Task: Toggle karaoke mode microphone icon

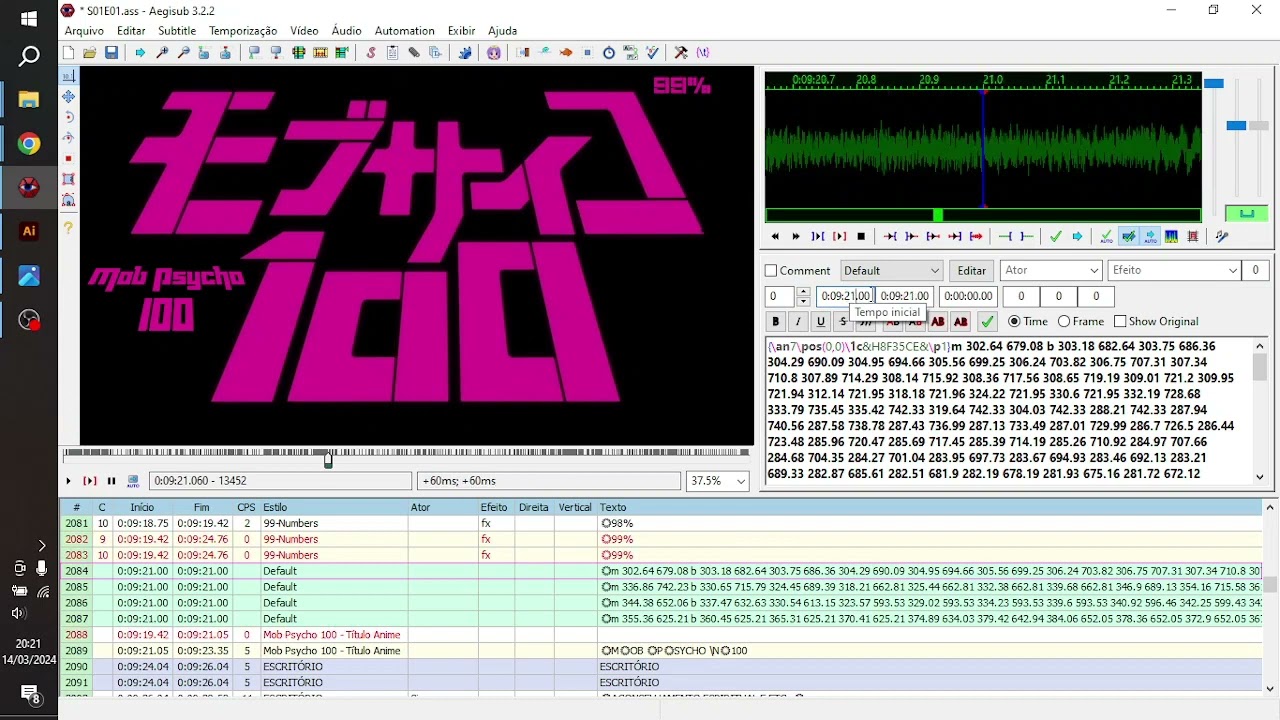Action: click(x=1221, y=237)
